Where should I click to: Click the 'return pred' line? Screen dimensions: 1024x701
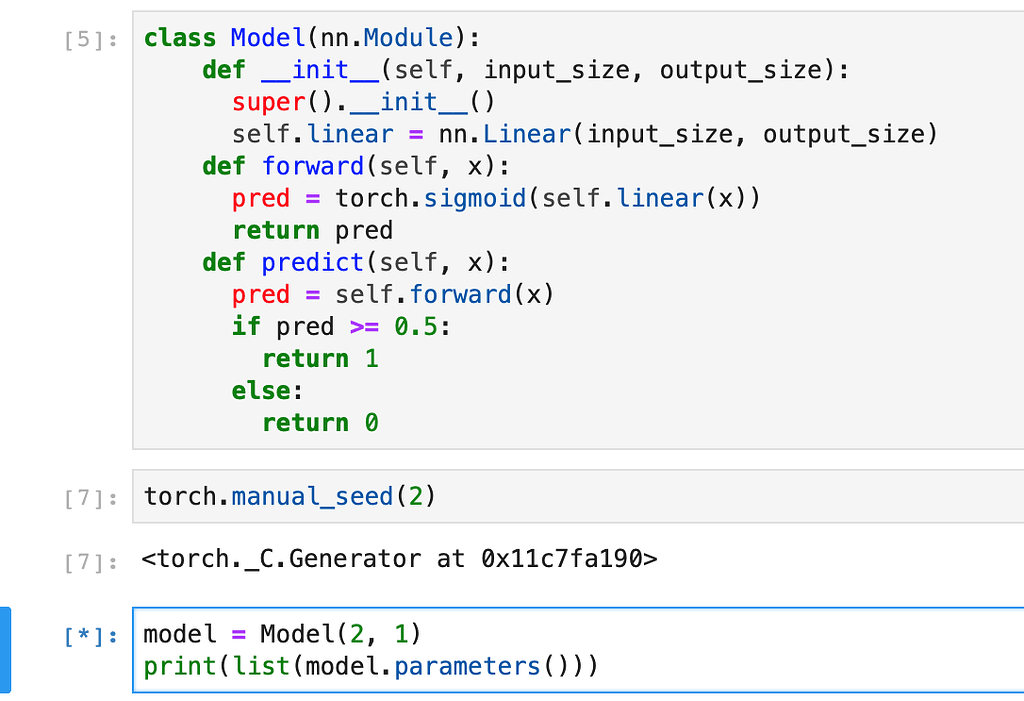313,230
